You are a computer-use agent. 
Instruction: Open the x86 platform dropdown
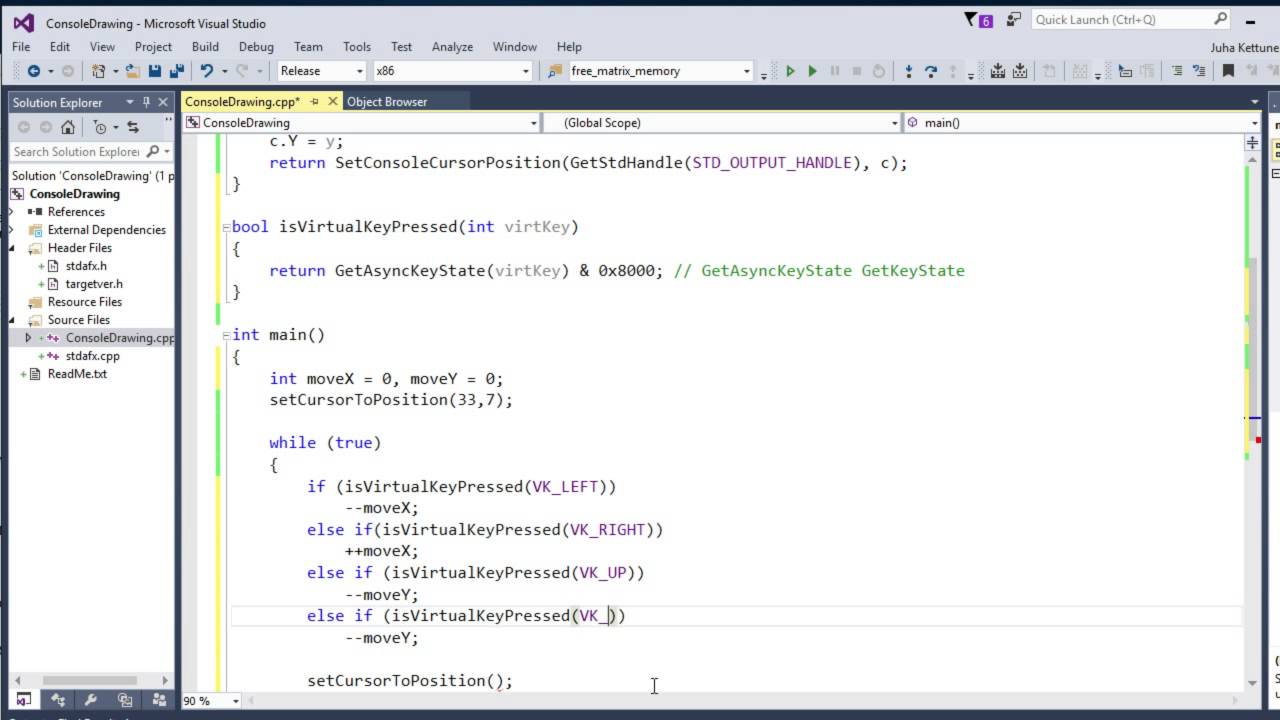452,71
